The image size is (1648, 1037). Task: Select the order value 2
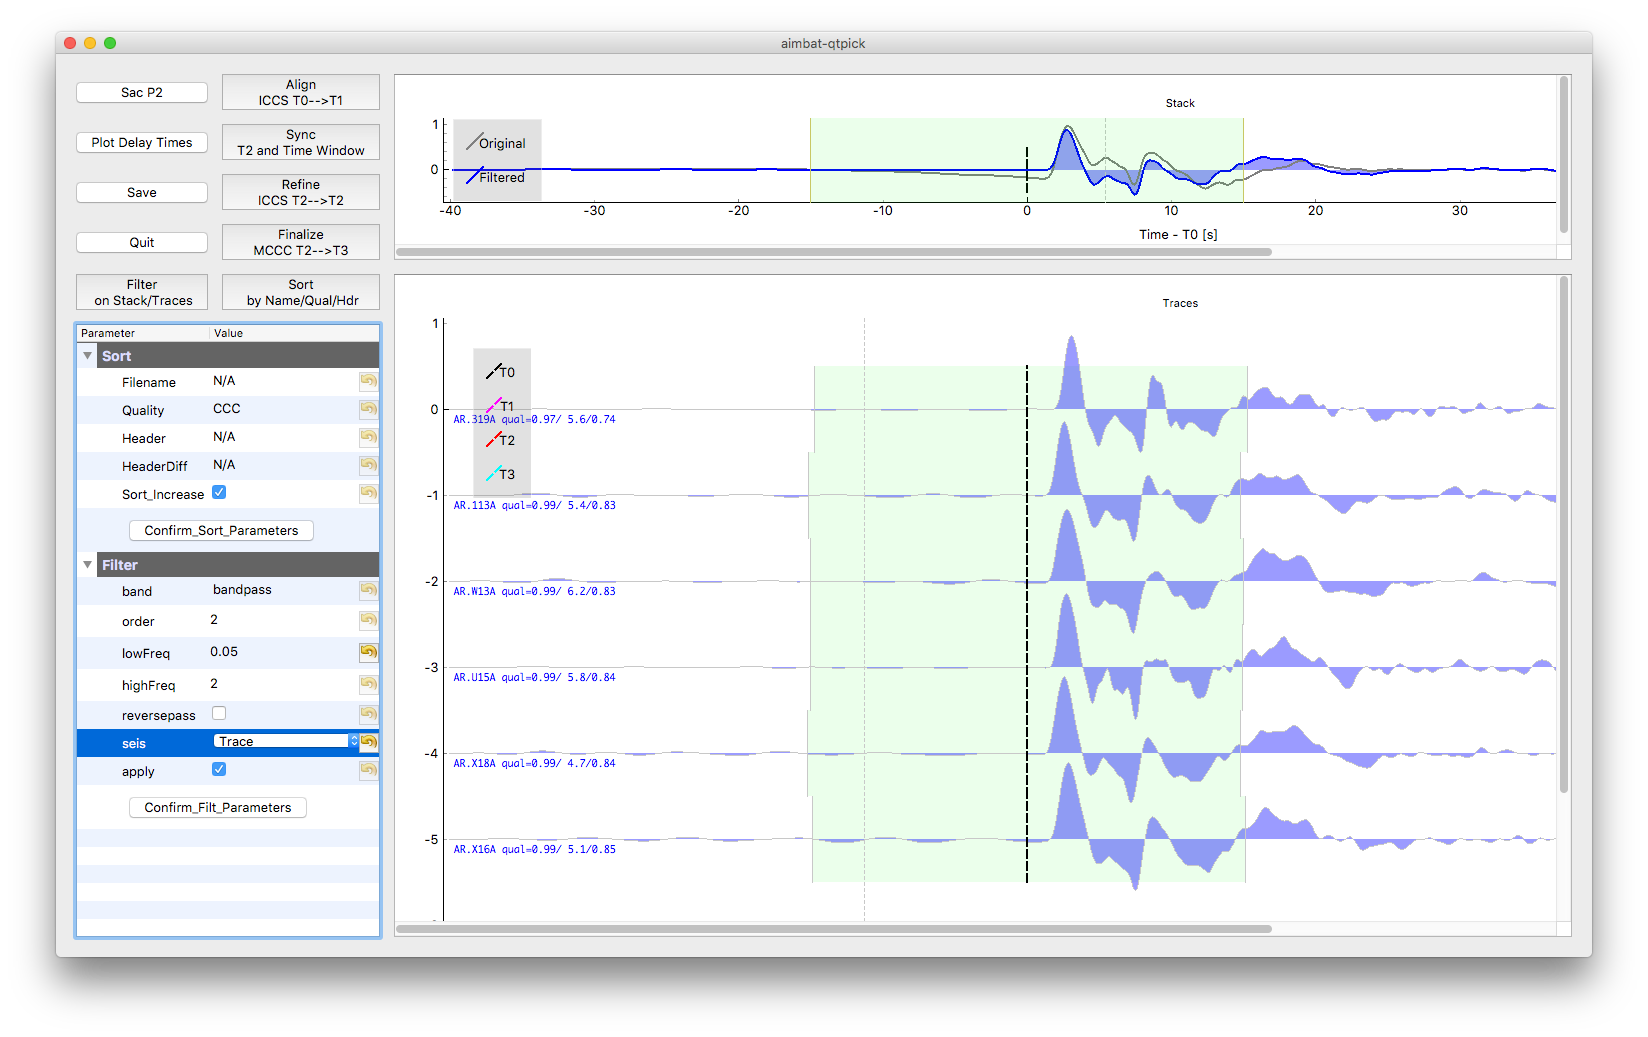point(214,619)
